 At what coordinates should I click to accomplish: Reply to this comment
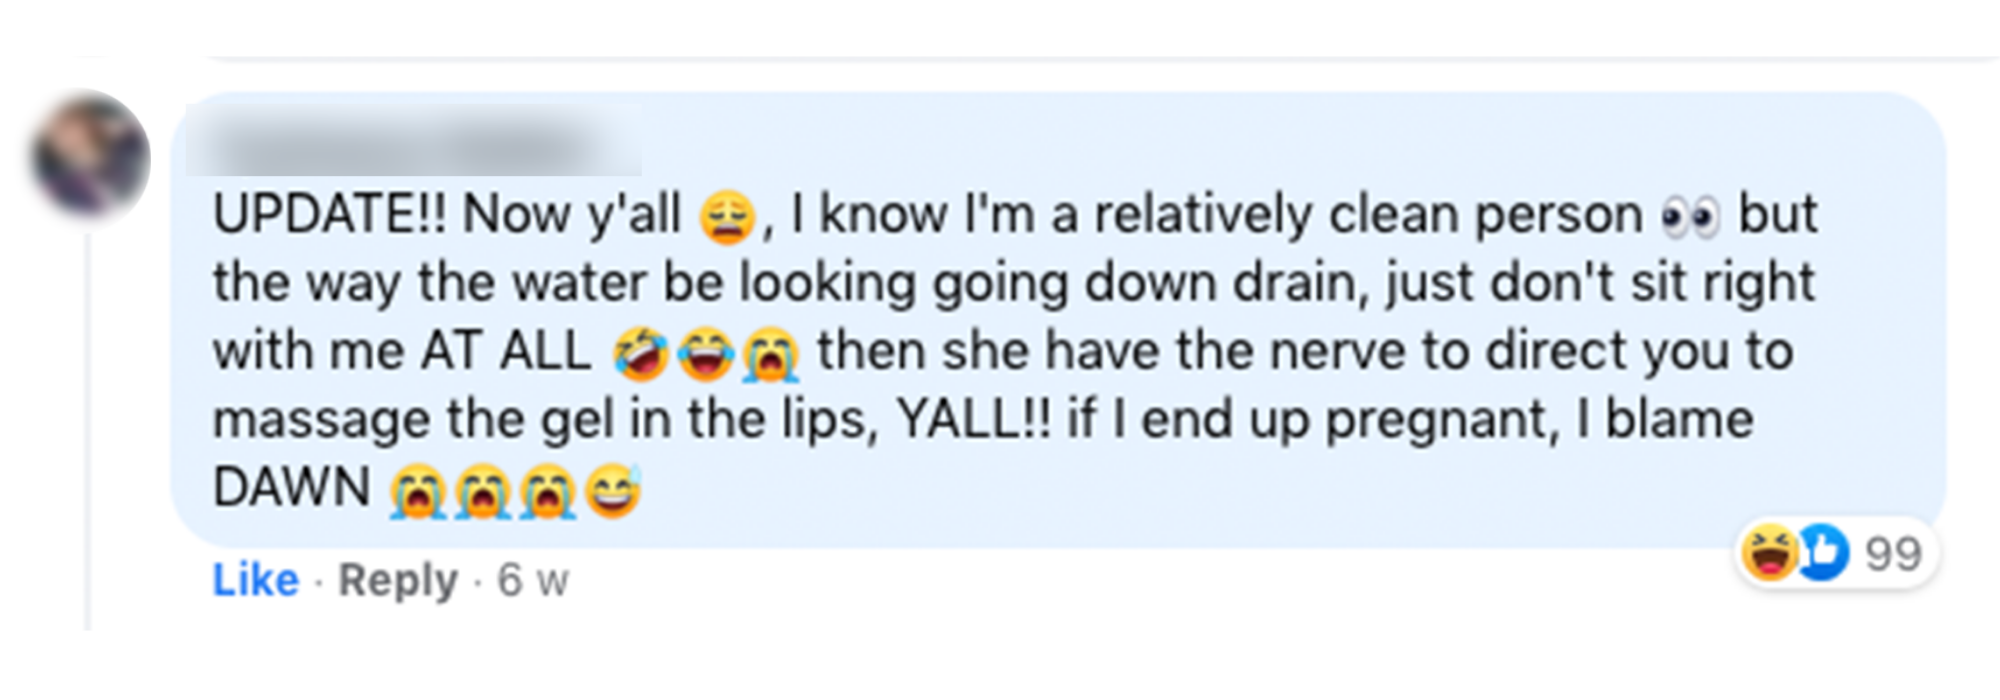point(397,580)
